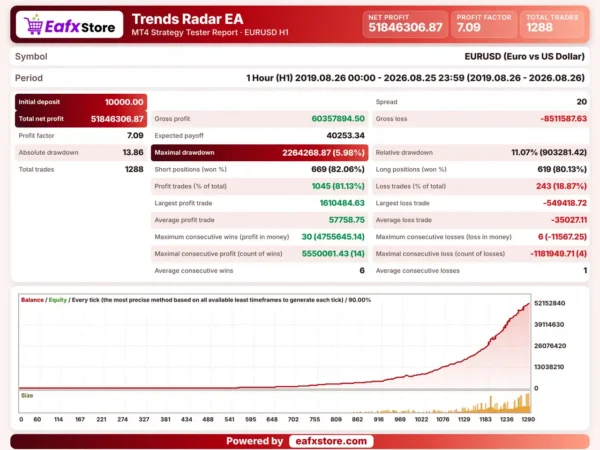Select the Net Profit 51846306.87 header card
The width and height of the screenshot is (600, 450).
[x=405, y=24]
